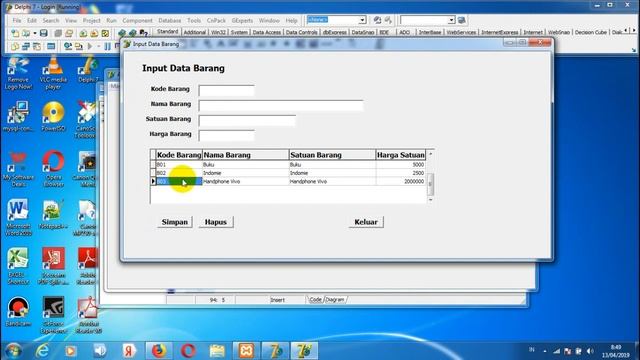Open the dropdown arrow beside Run icon
Screen dimensions: 640x360
pyautogui.click(x=98, y=47)
